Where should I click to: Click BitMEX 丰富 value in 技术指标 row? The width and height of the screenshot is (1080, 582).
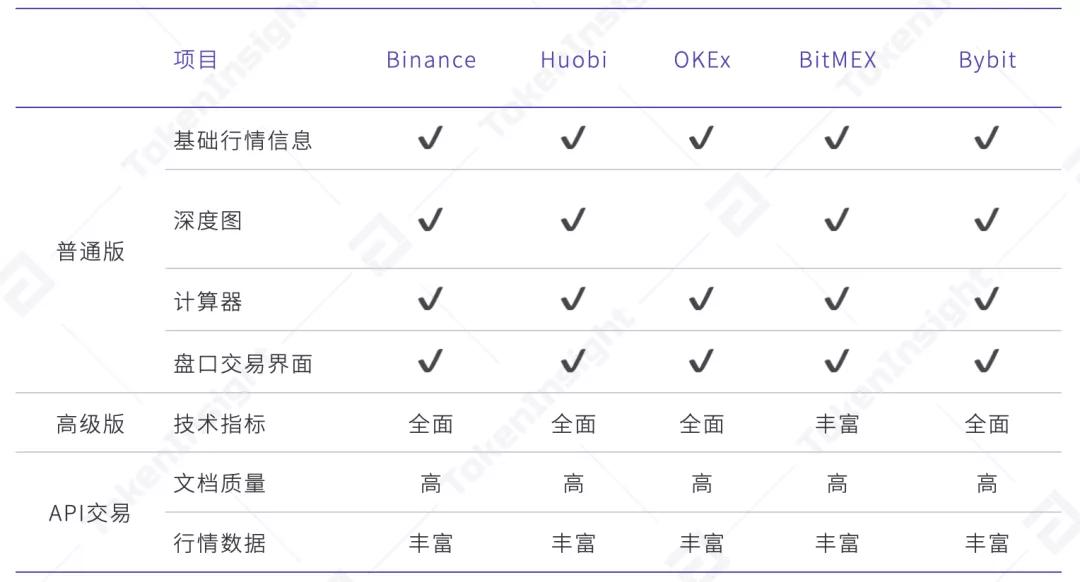tap(837, 424)
